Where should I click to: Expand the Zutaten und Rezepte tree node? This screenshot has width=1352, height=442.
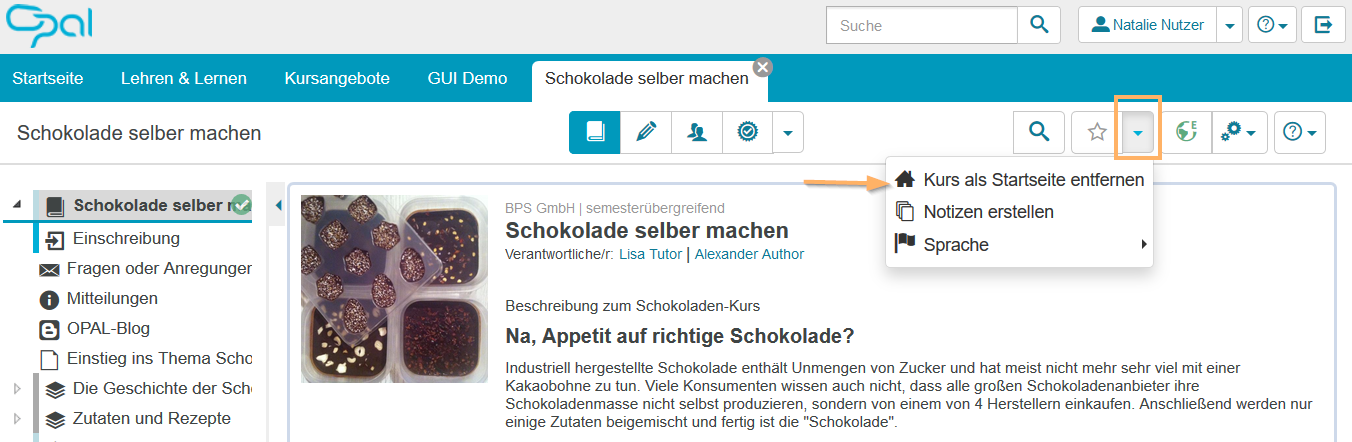[x=16, y=419]
